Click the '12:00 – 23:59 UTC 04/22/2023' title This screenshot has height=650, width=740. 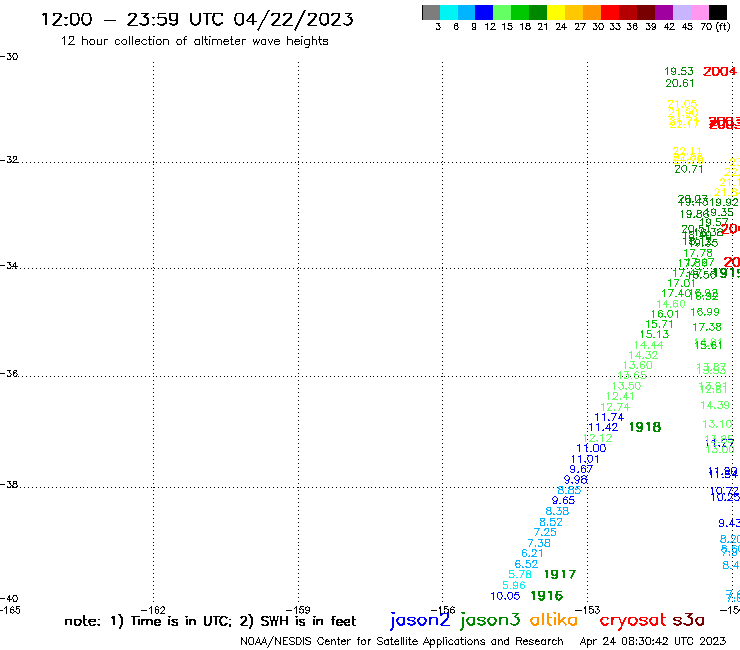[x=197, y=19]
